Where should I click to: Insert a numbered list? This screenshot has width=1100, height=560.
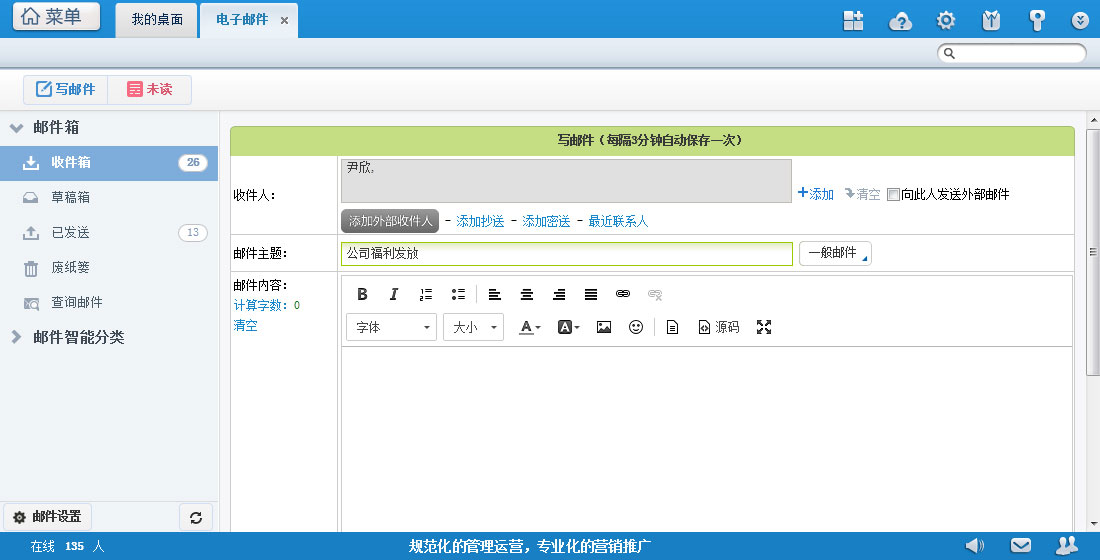(x=426, y=294)
